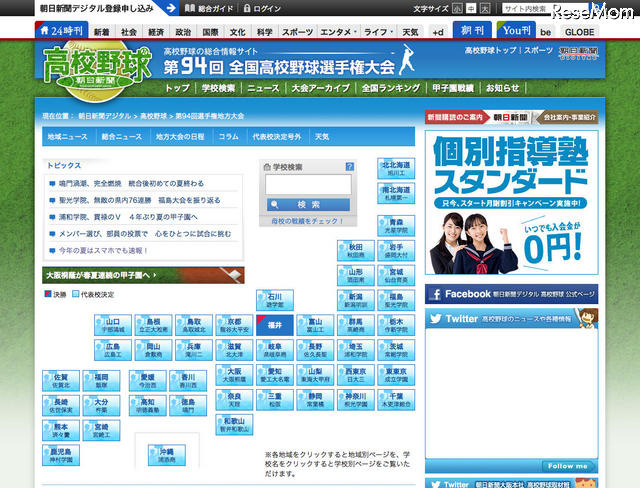This screenshot has height=488, width=640.
Task: Click the 高校野球 朝日新聞 ball logo
Action: pyautogui.click(x=97, y=70)
